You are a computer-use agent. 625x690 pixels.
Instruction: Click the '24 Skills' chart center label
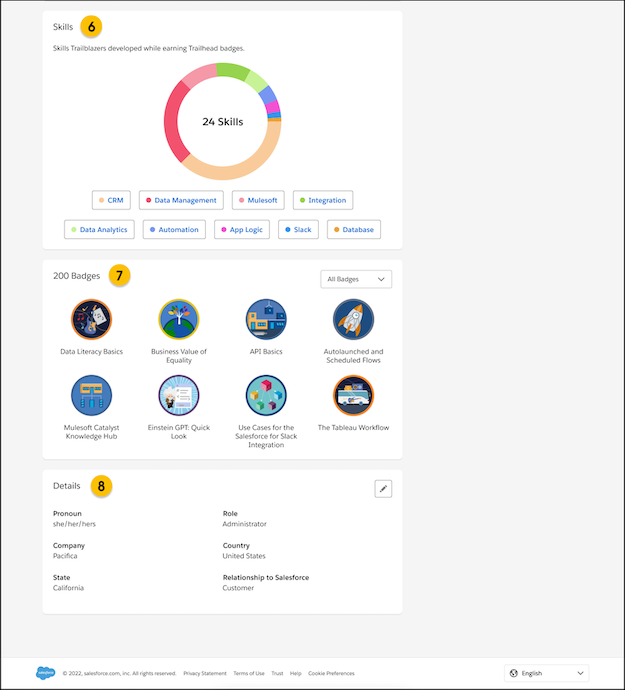click(223, 121)
